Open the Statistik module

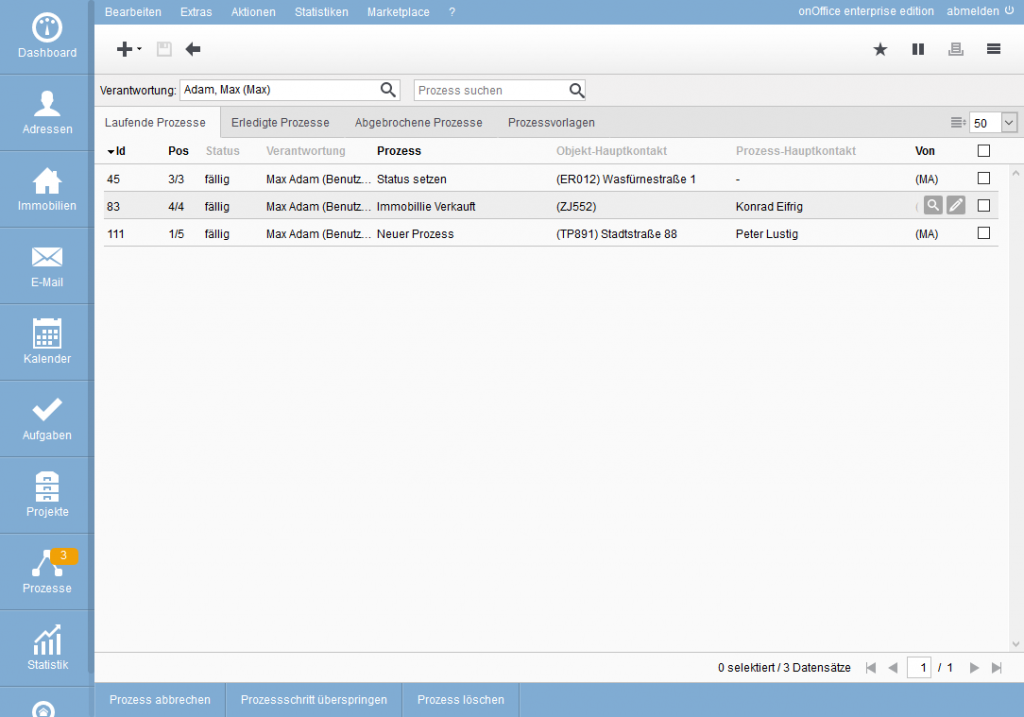(47, 648)
